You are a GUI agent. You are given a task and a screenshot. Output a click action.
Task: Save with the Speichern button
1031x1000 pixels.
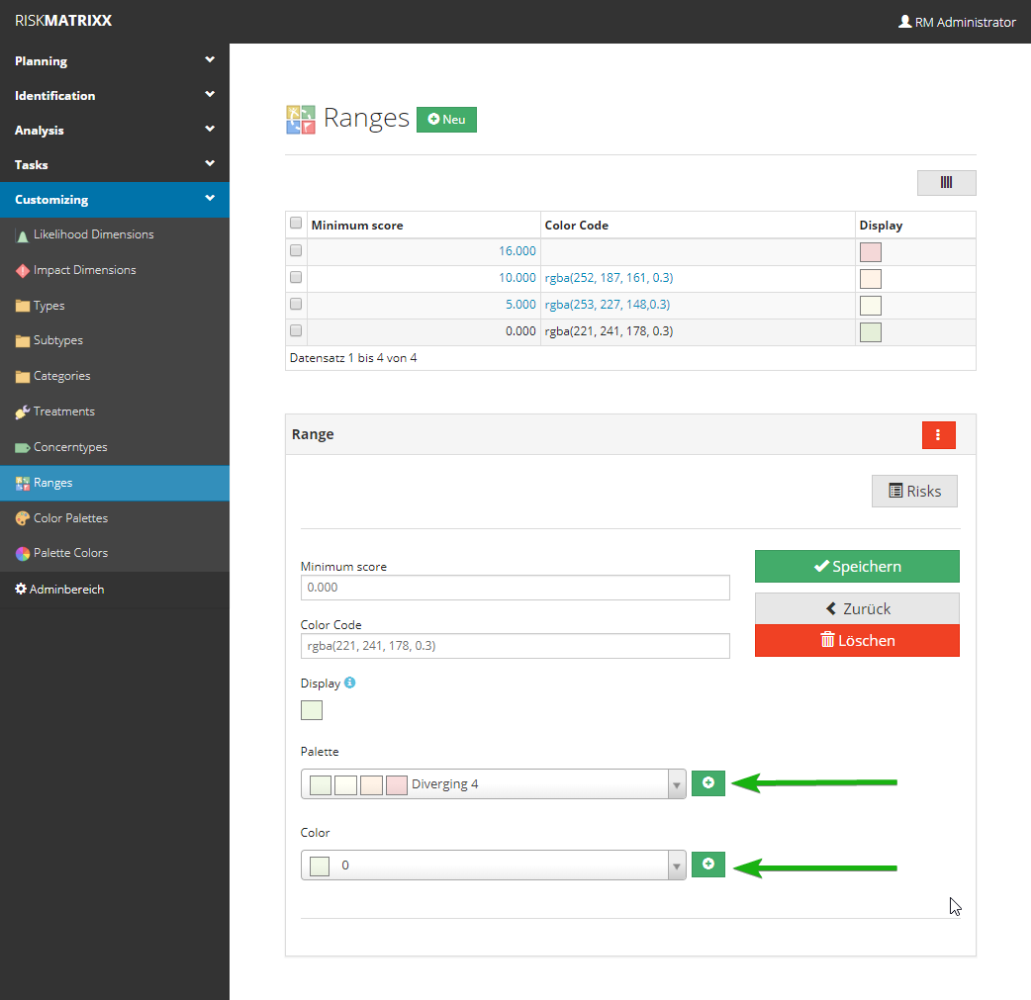pyautogui.click(x=857, y=566)
